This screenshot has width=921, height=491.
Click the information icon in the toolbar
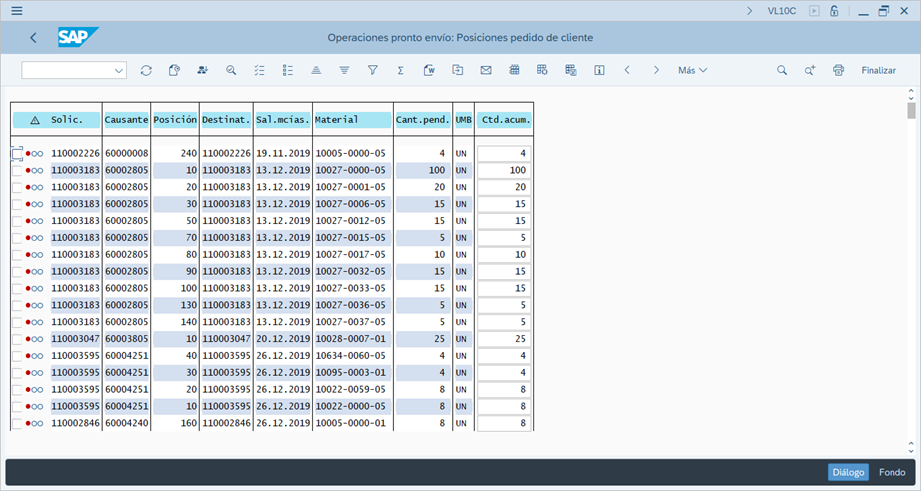[599, 71]
